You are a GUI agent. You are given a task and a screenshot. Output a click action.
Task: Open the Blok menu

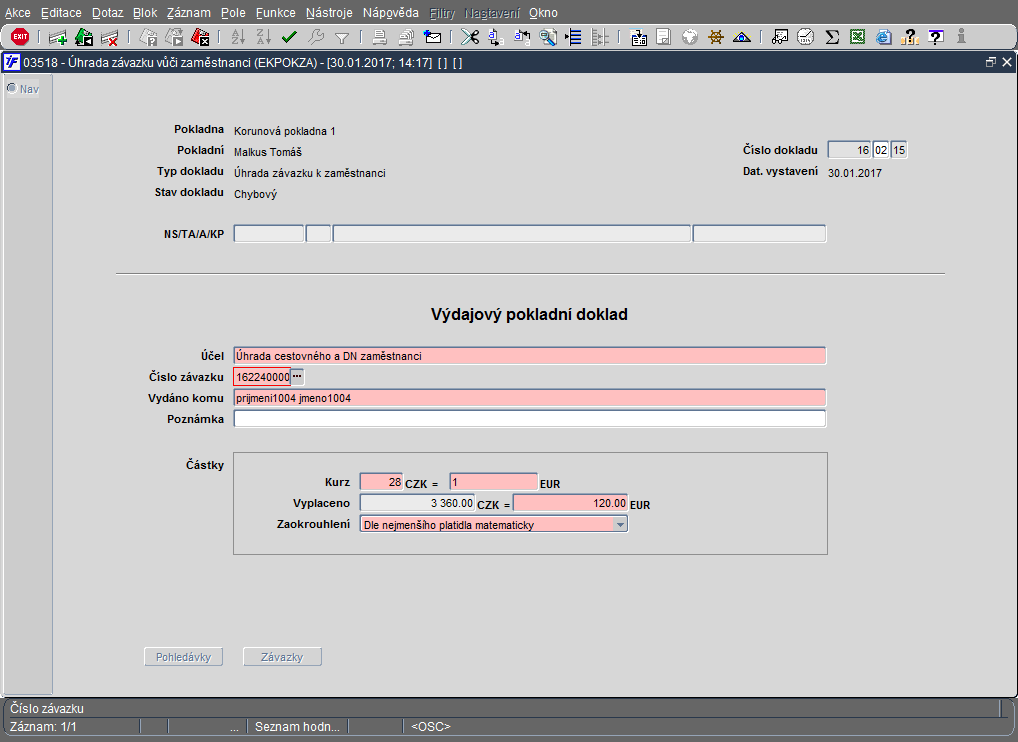click(x=145, y=12)
